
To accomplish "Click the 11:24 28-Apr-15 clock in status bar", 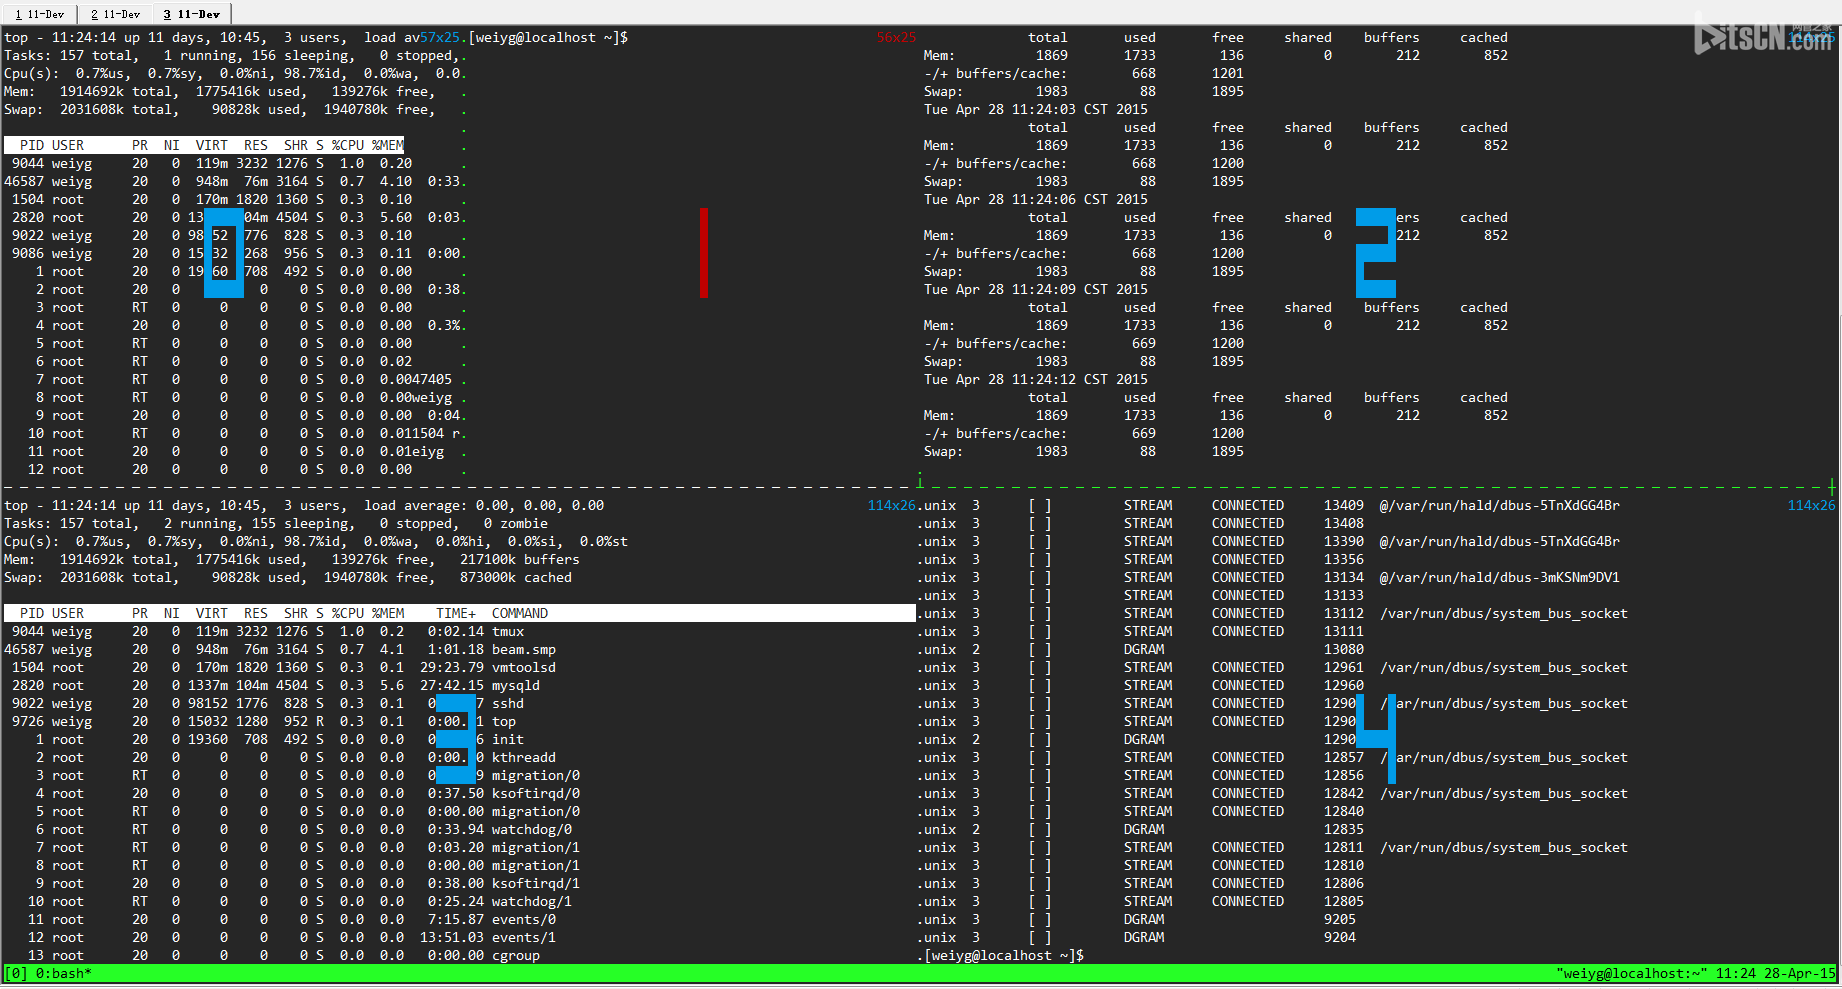I will click(1776, 974).
